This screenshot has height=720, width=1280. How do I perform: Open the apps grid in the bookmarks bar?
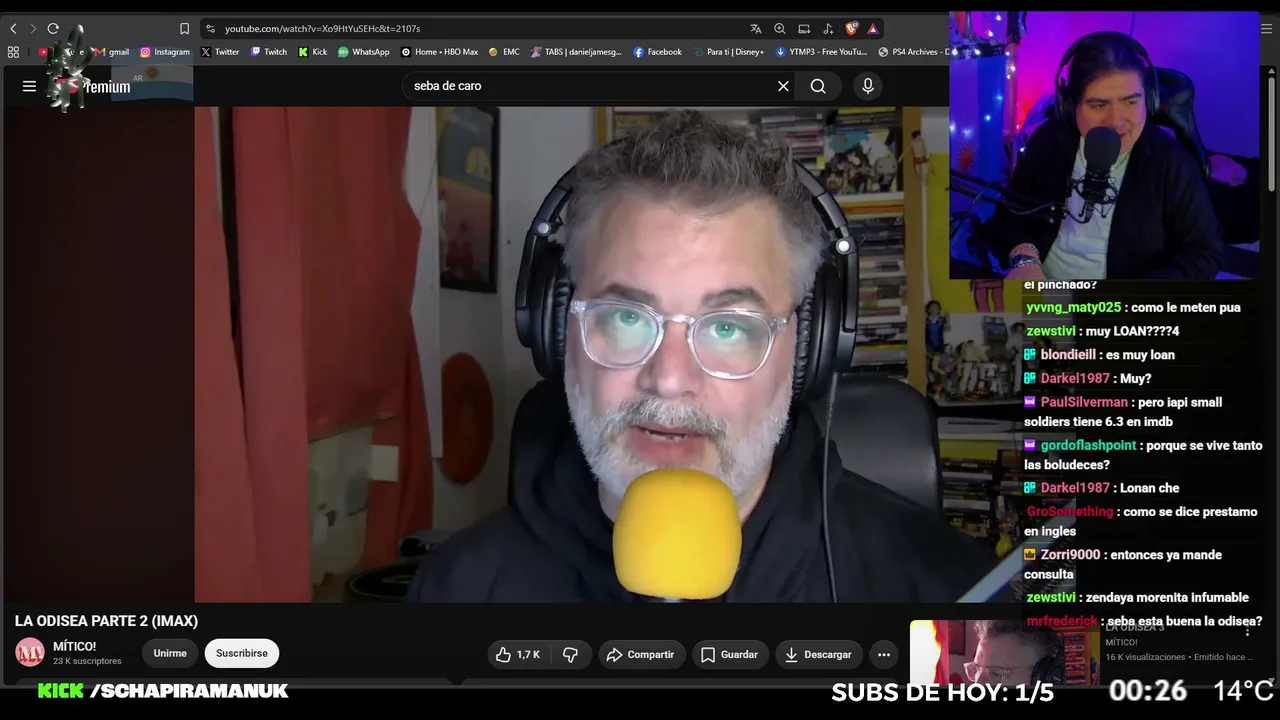click(x=13, y=52)
